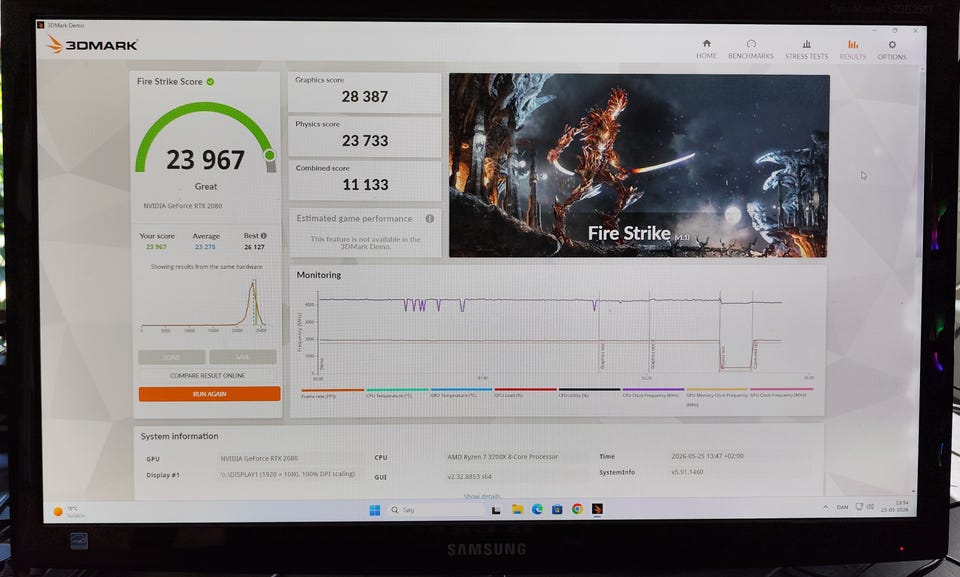
Task: Open the Benchmarks tab
Action: tap(751, 50)
